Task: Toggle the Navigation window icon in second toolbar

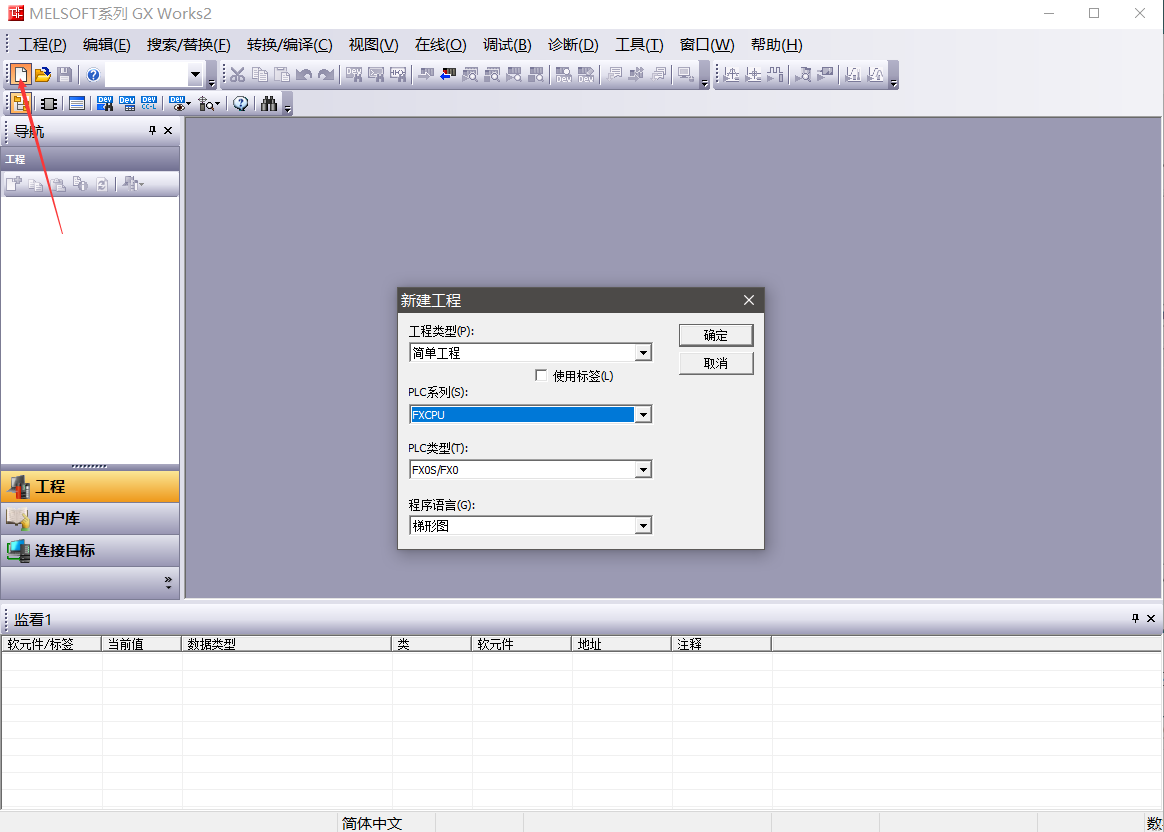Action: tap(21, 103)
